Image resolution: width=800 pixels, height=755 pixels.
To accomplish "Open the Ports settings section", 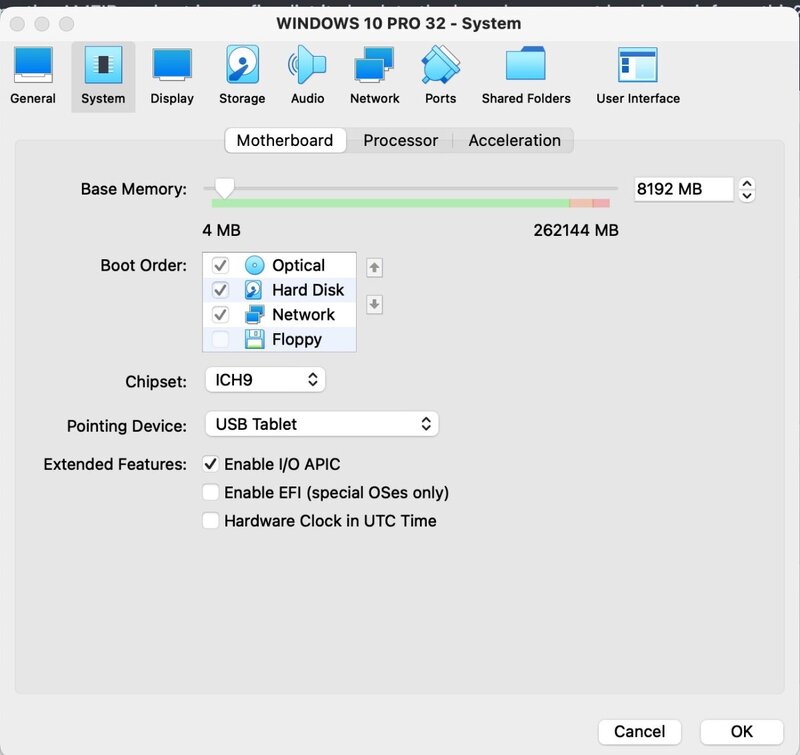I will coord(440,76).
